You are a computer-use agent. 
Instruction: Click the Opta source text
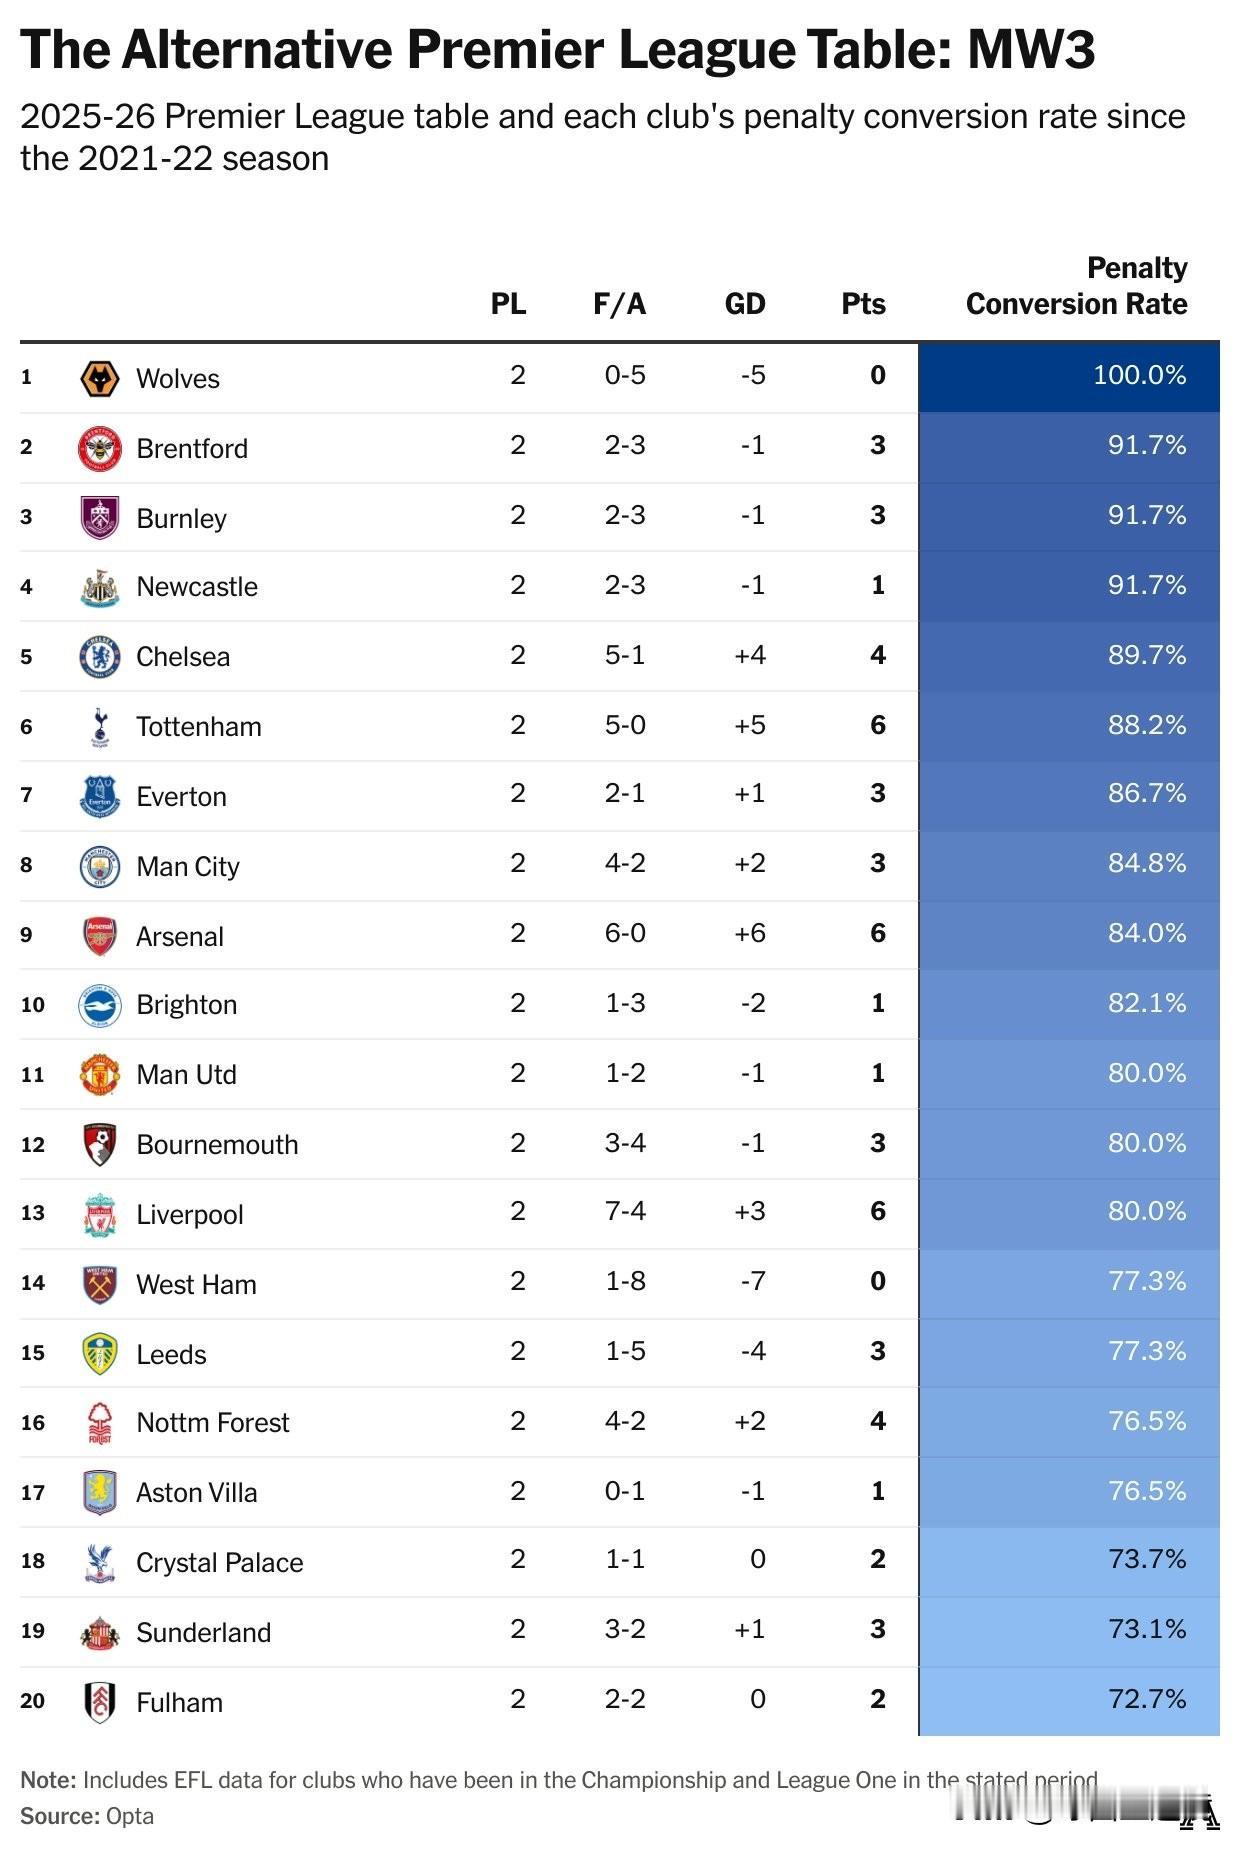click(x=130, y=1816)
